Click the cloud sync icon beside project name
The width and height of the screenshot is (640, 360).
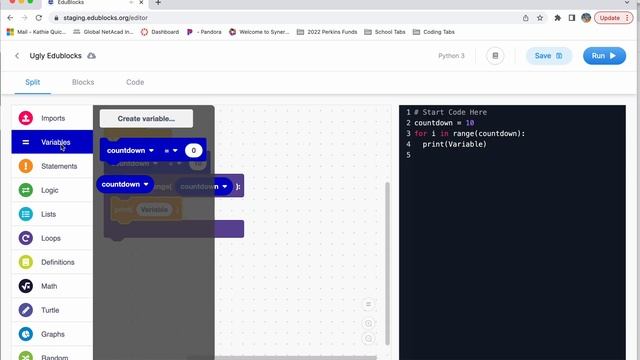point(91,56)
